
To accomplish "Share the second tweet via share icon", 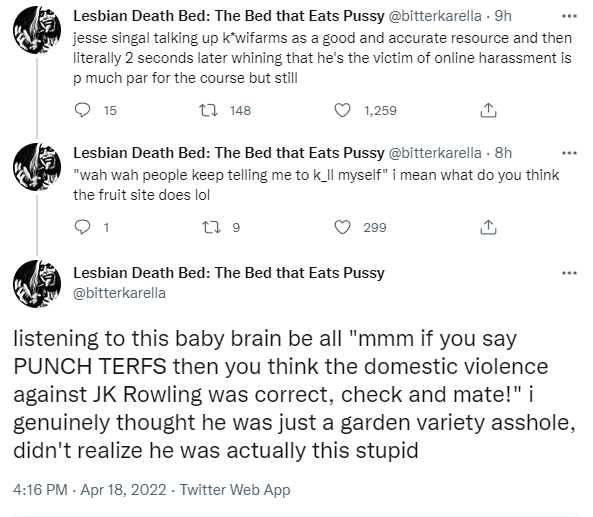I will [488, 227].
